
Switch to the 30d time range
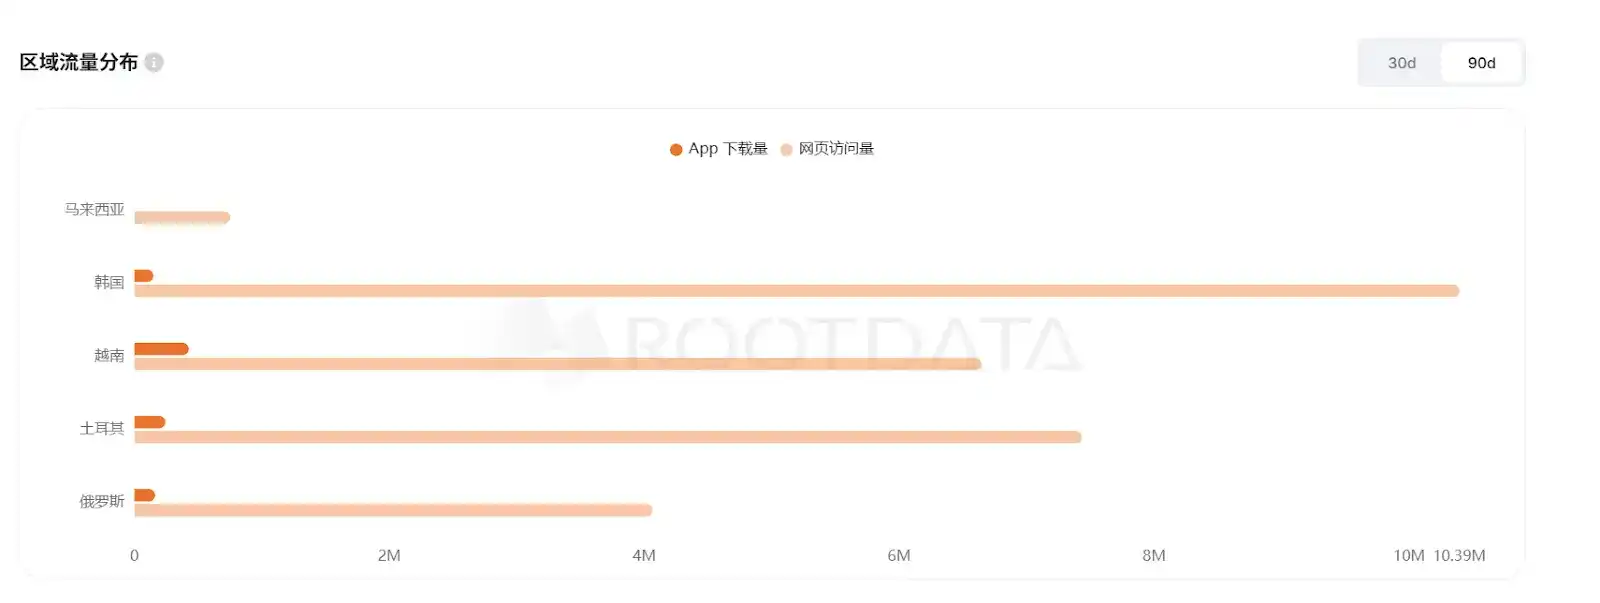[x=1401, y=63]
